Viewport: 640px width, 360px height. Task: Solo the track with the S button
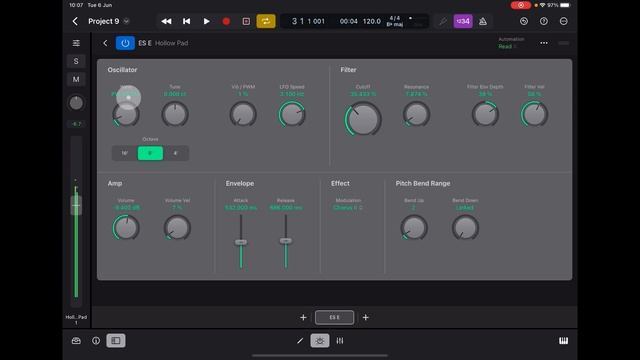click(76, 61)
